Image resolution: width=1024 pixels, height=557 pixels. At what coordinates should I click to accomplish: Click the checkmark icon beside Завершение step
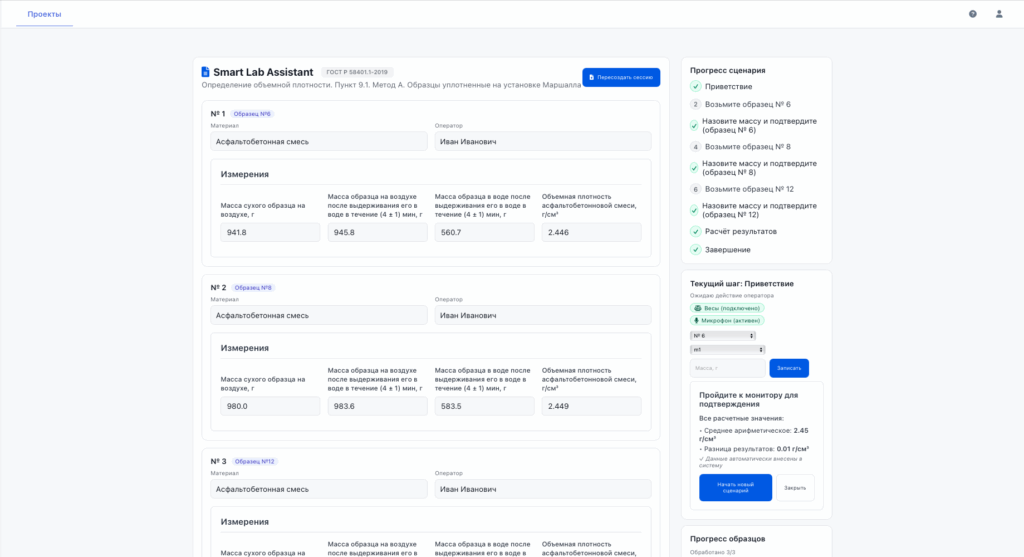(x=695, y=249)
